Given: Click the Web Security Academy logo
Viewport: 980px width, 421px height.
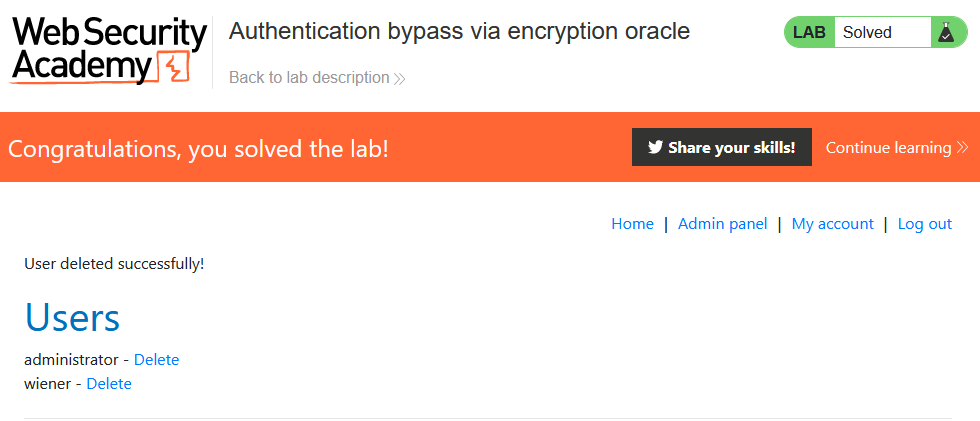Looking at the screenshot, I should [108, 50].
